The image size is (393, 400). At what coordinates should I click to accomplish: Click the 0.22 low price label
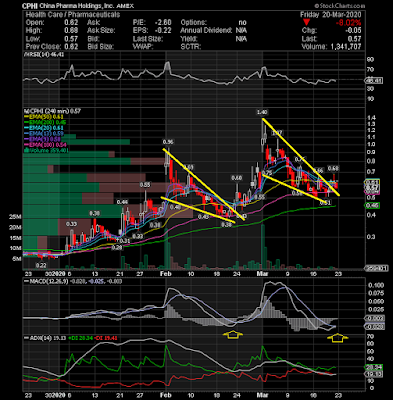(x=41, y=265)
